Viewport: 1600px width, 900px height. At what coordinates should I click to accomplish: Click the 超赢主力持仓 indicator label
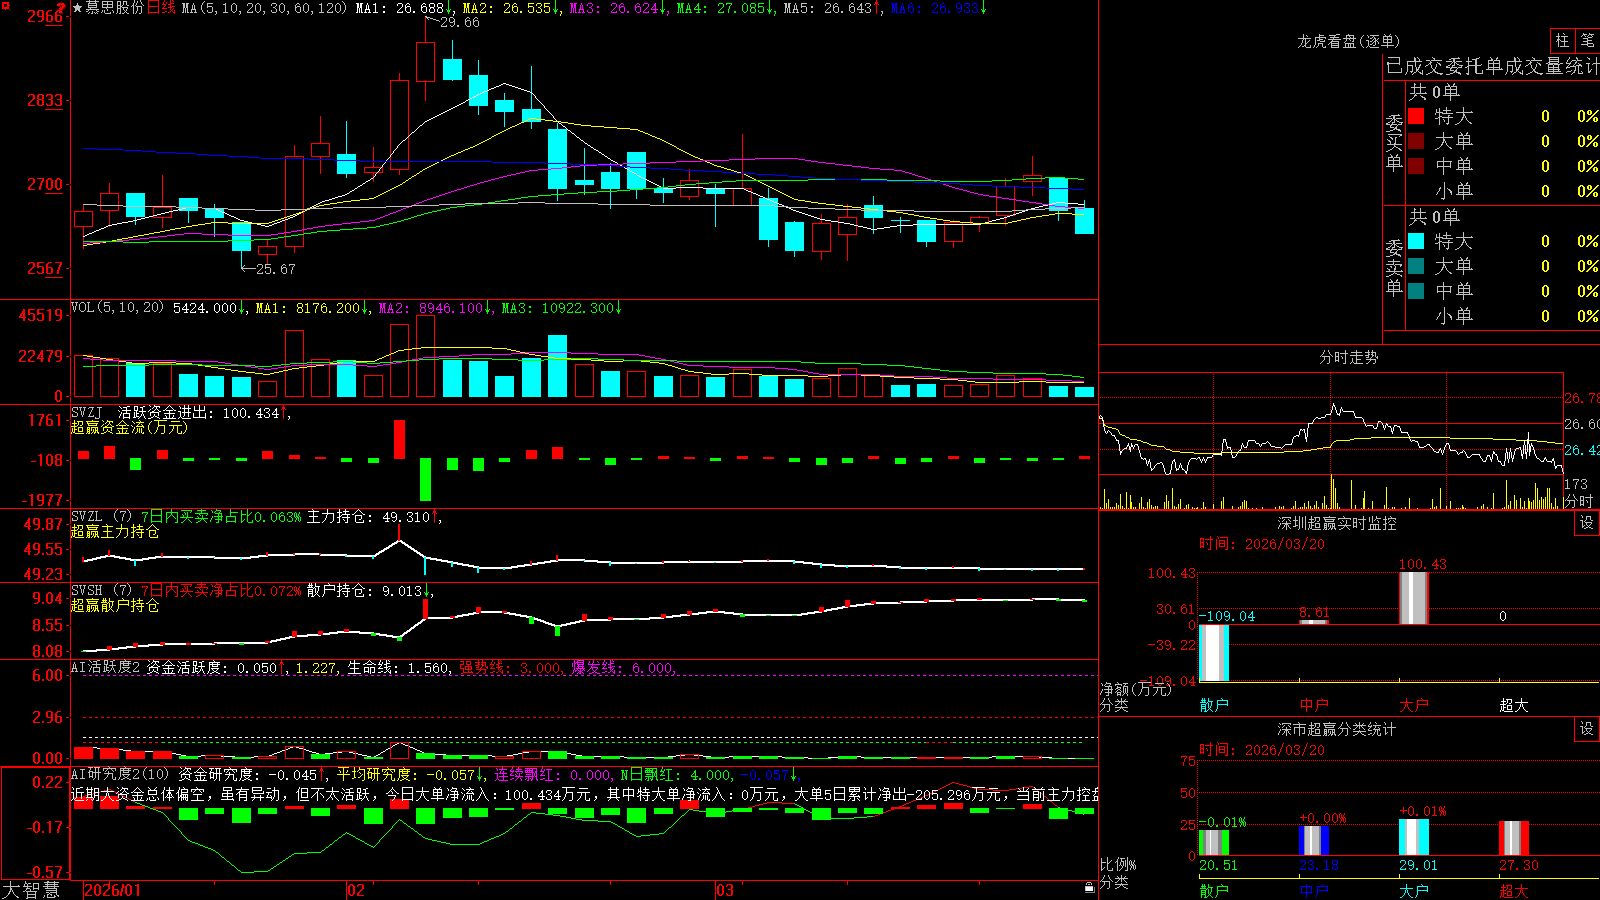click(x=115, y=531)
